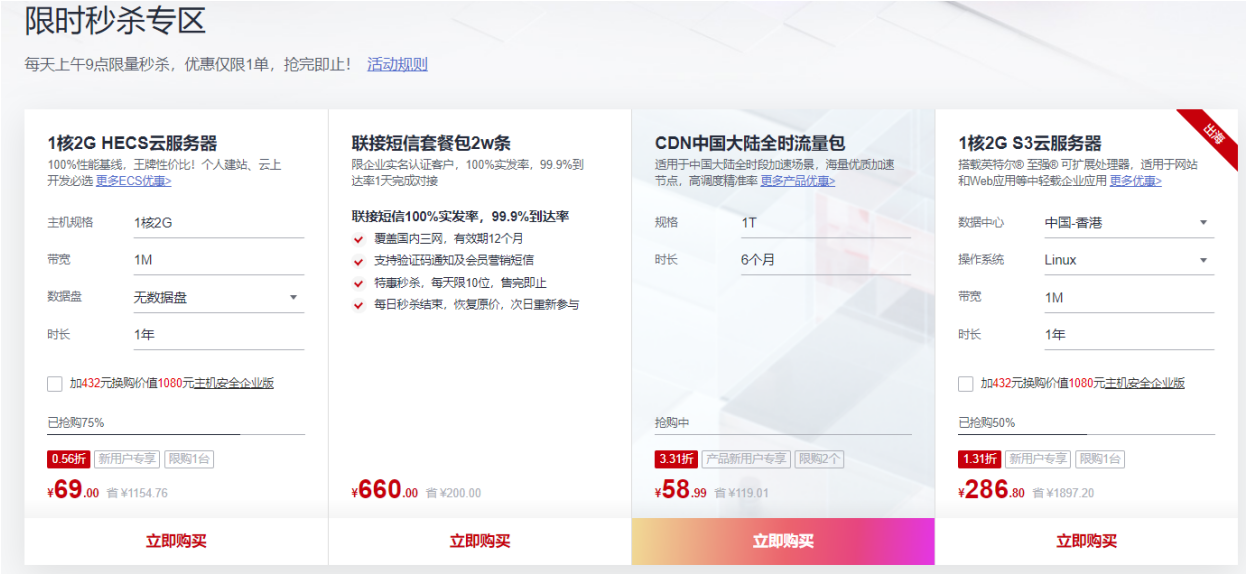Click the 0.56折 discount badge
The width and height of the screenshot is (1260, 587).
point(67,460)
